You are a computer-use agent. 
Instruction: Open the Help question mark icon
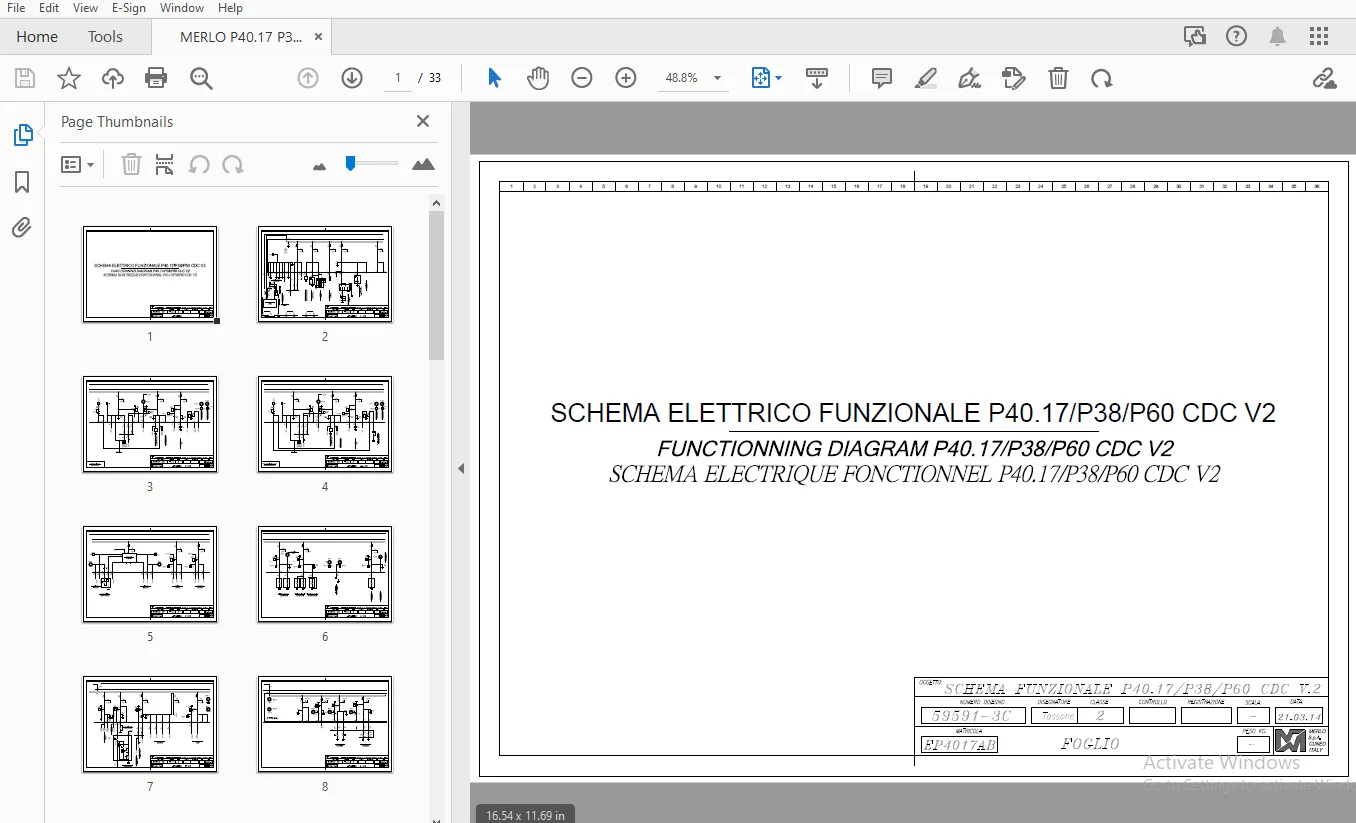coord(1236,37)
